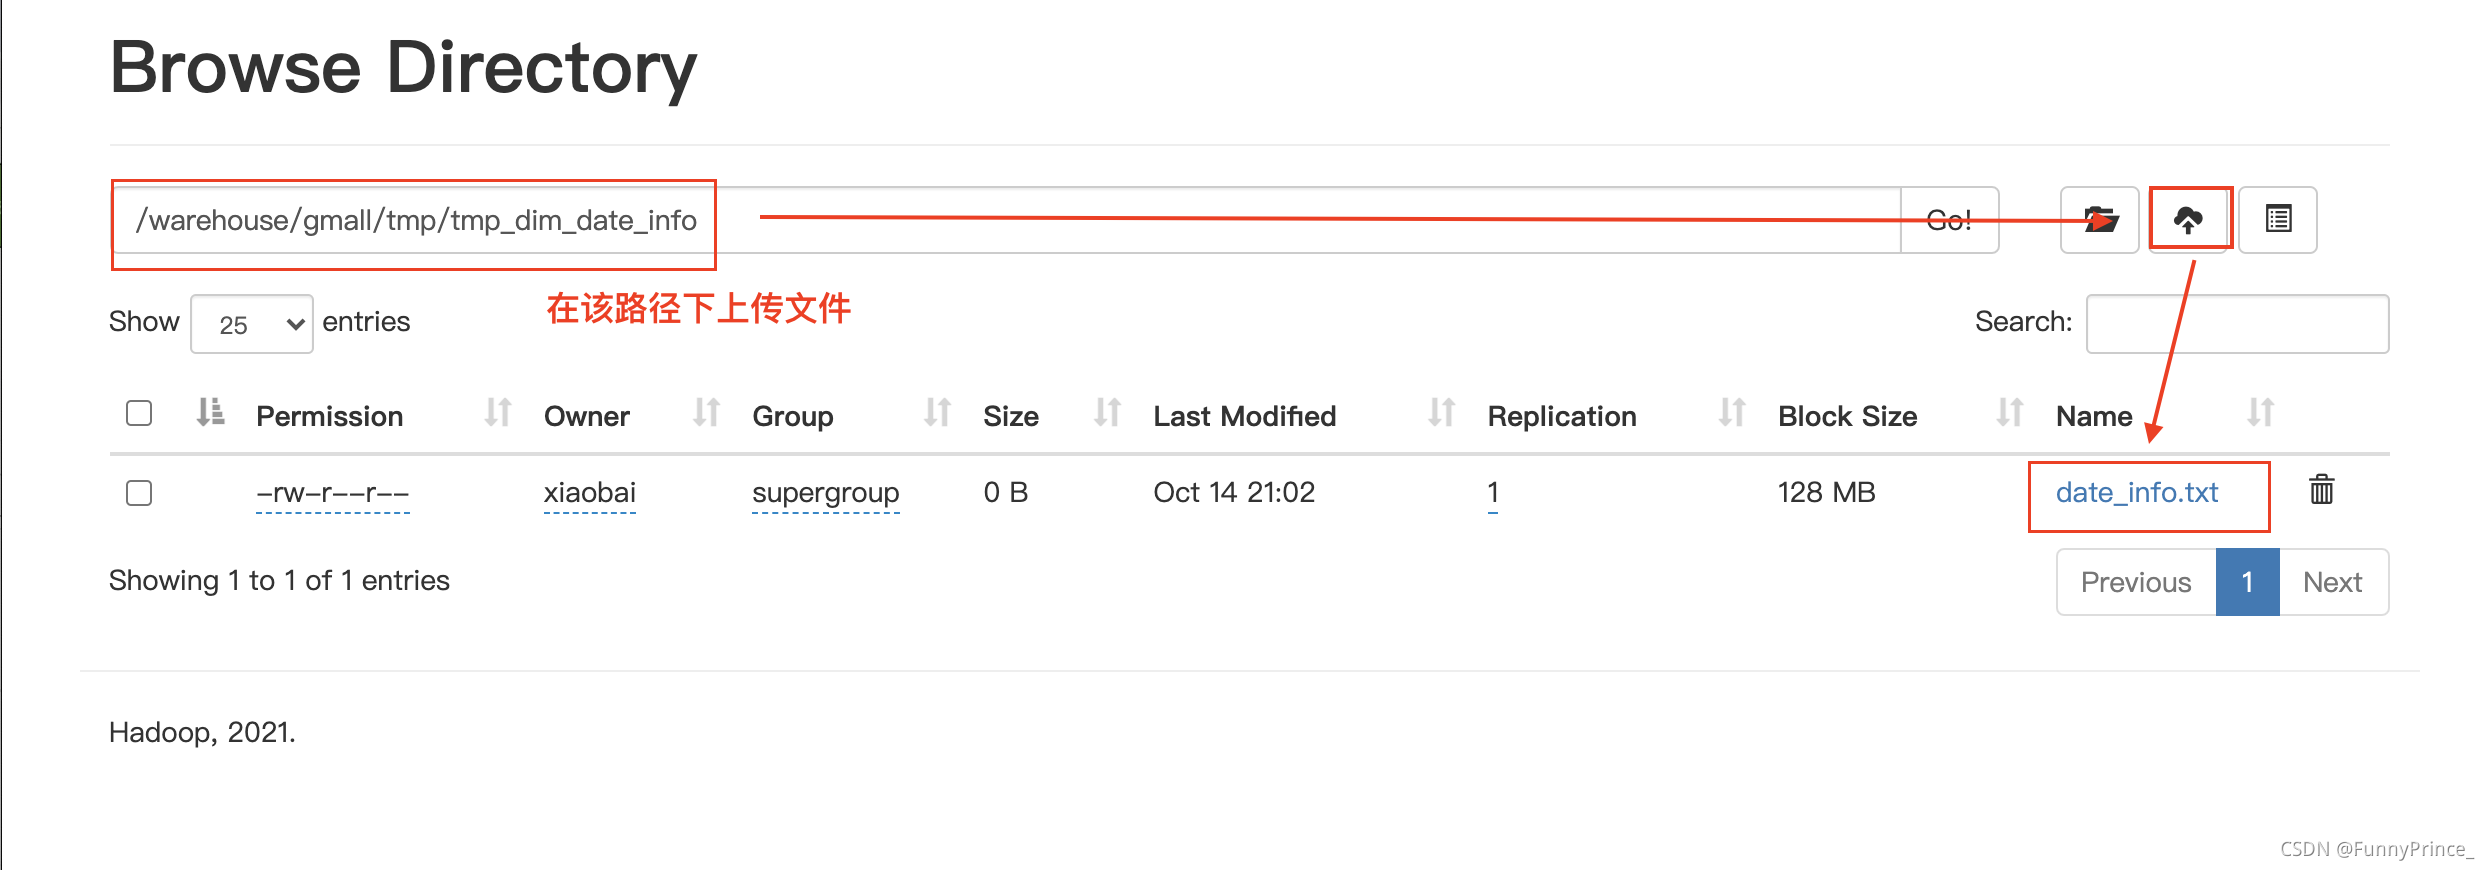Sort by Owner column arrows
The width and height of the screenshot is (2490, 870).
(706, 413)
